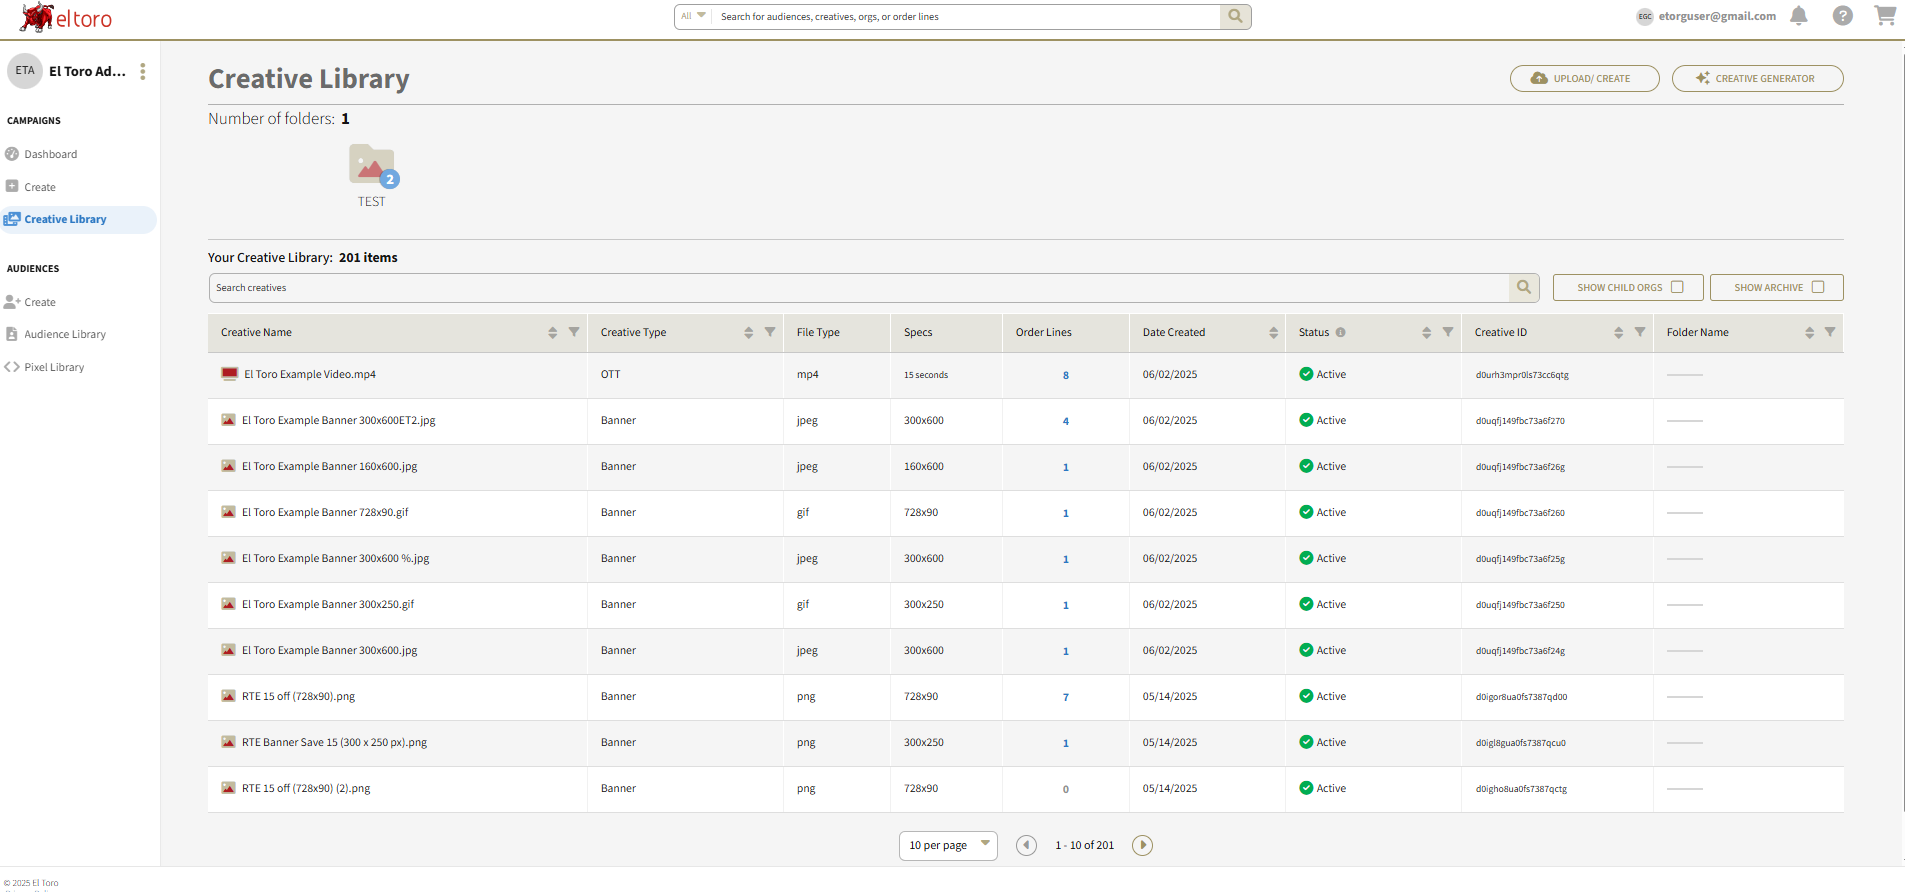Click the Creative Generator button
The image size is (1905, 892).
coord(1757,78)
